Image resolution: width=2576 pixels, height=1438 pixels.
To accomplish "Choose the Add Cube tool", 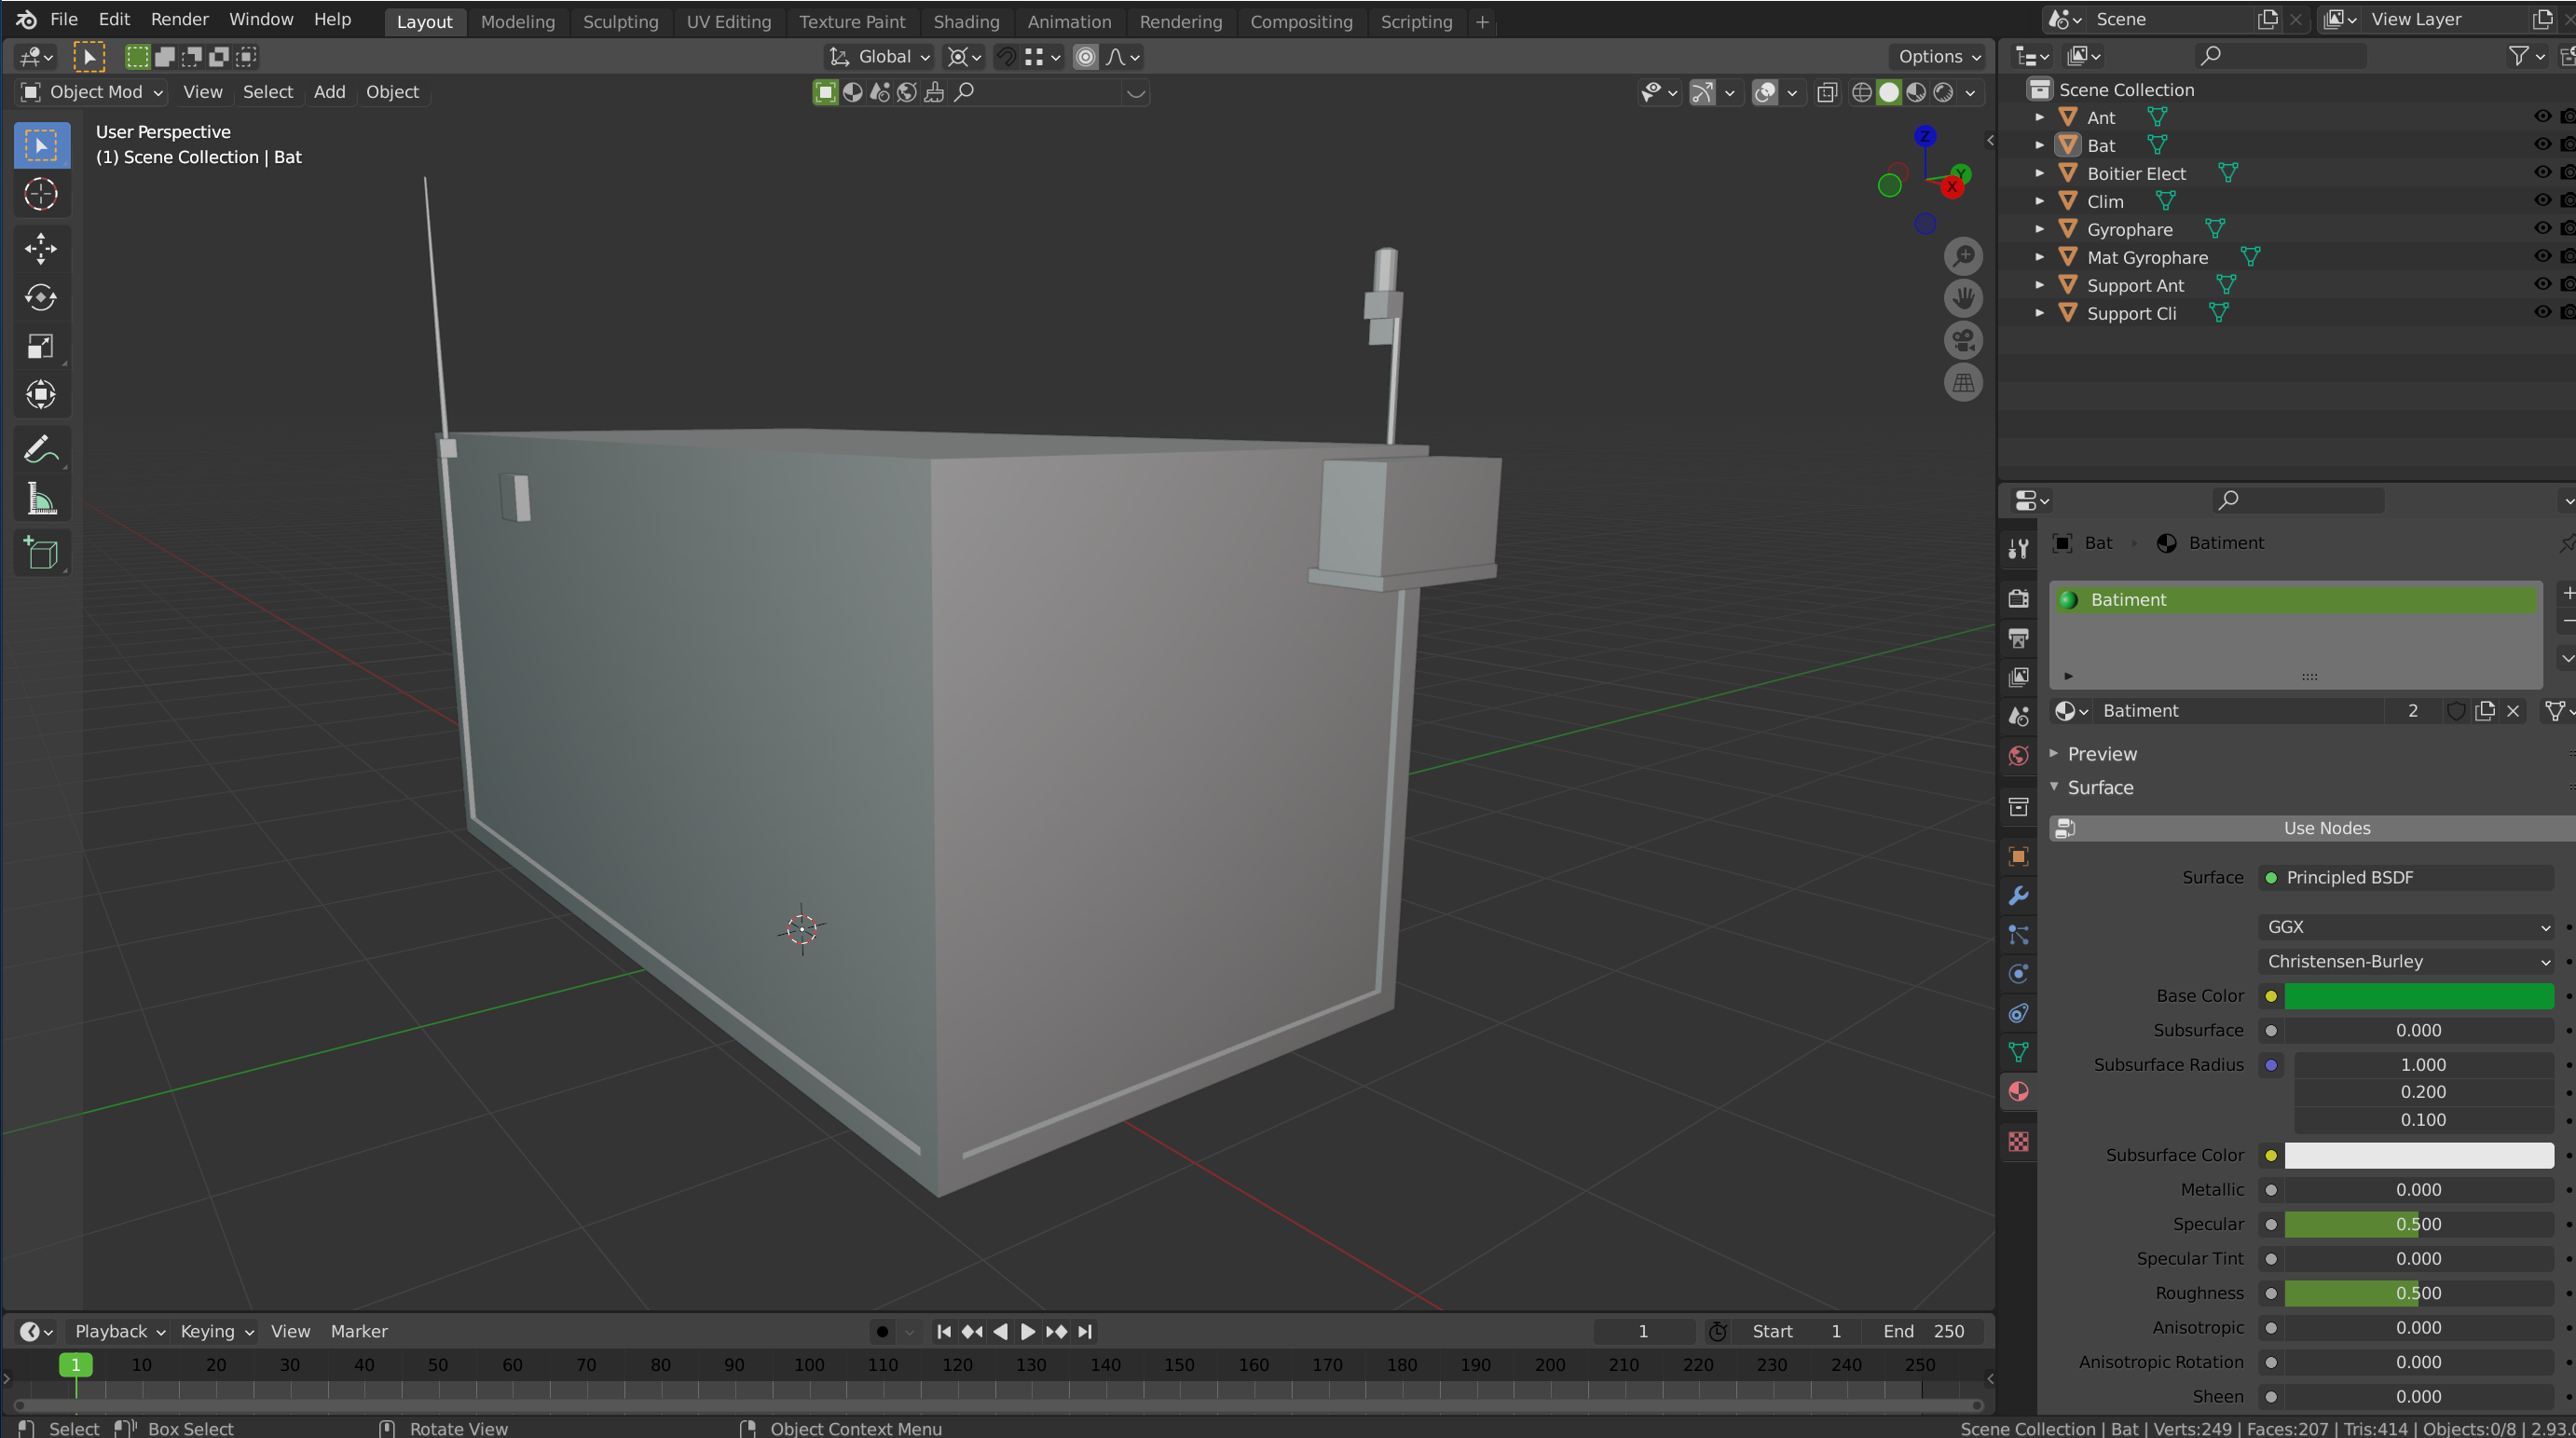I will click(x=41, y=553).
